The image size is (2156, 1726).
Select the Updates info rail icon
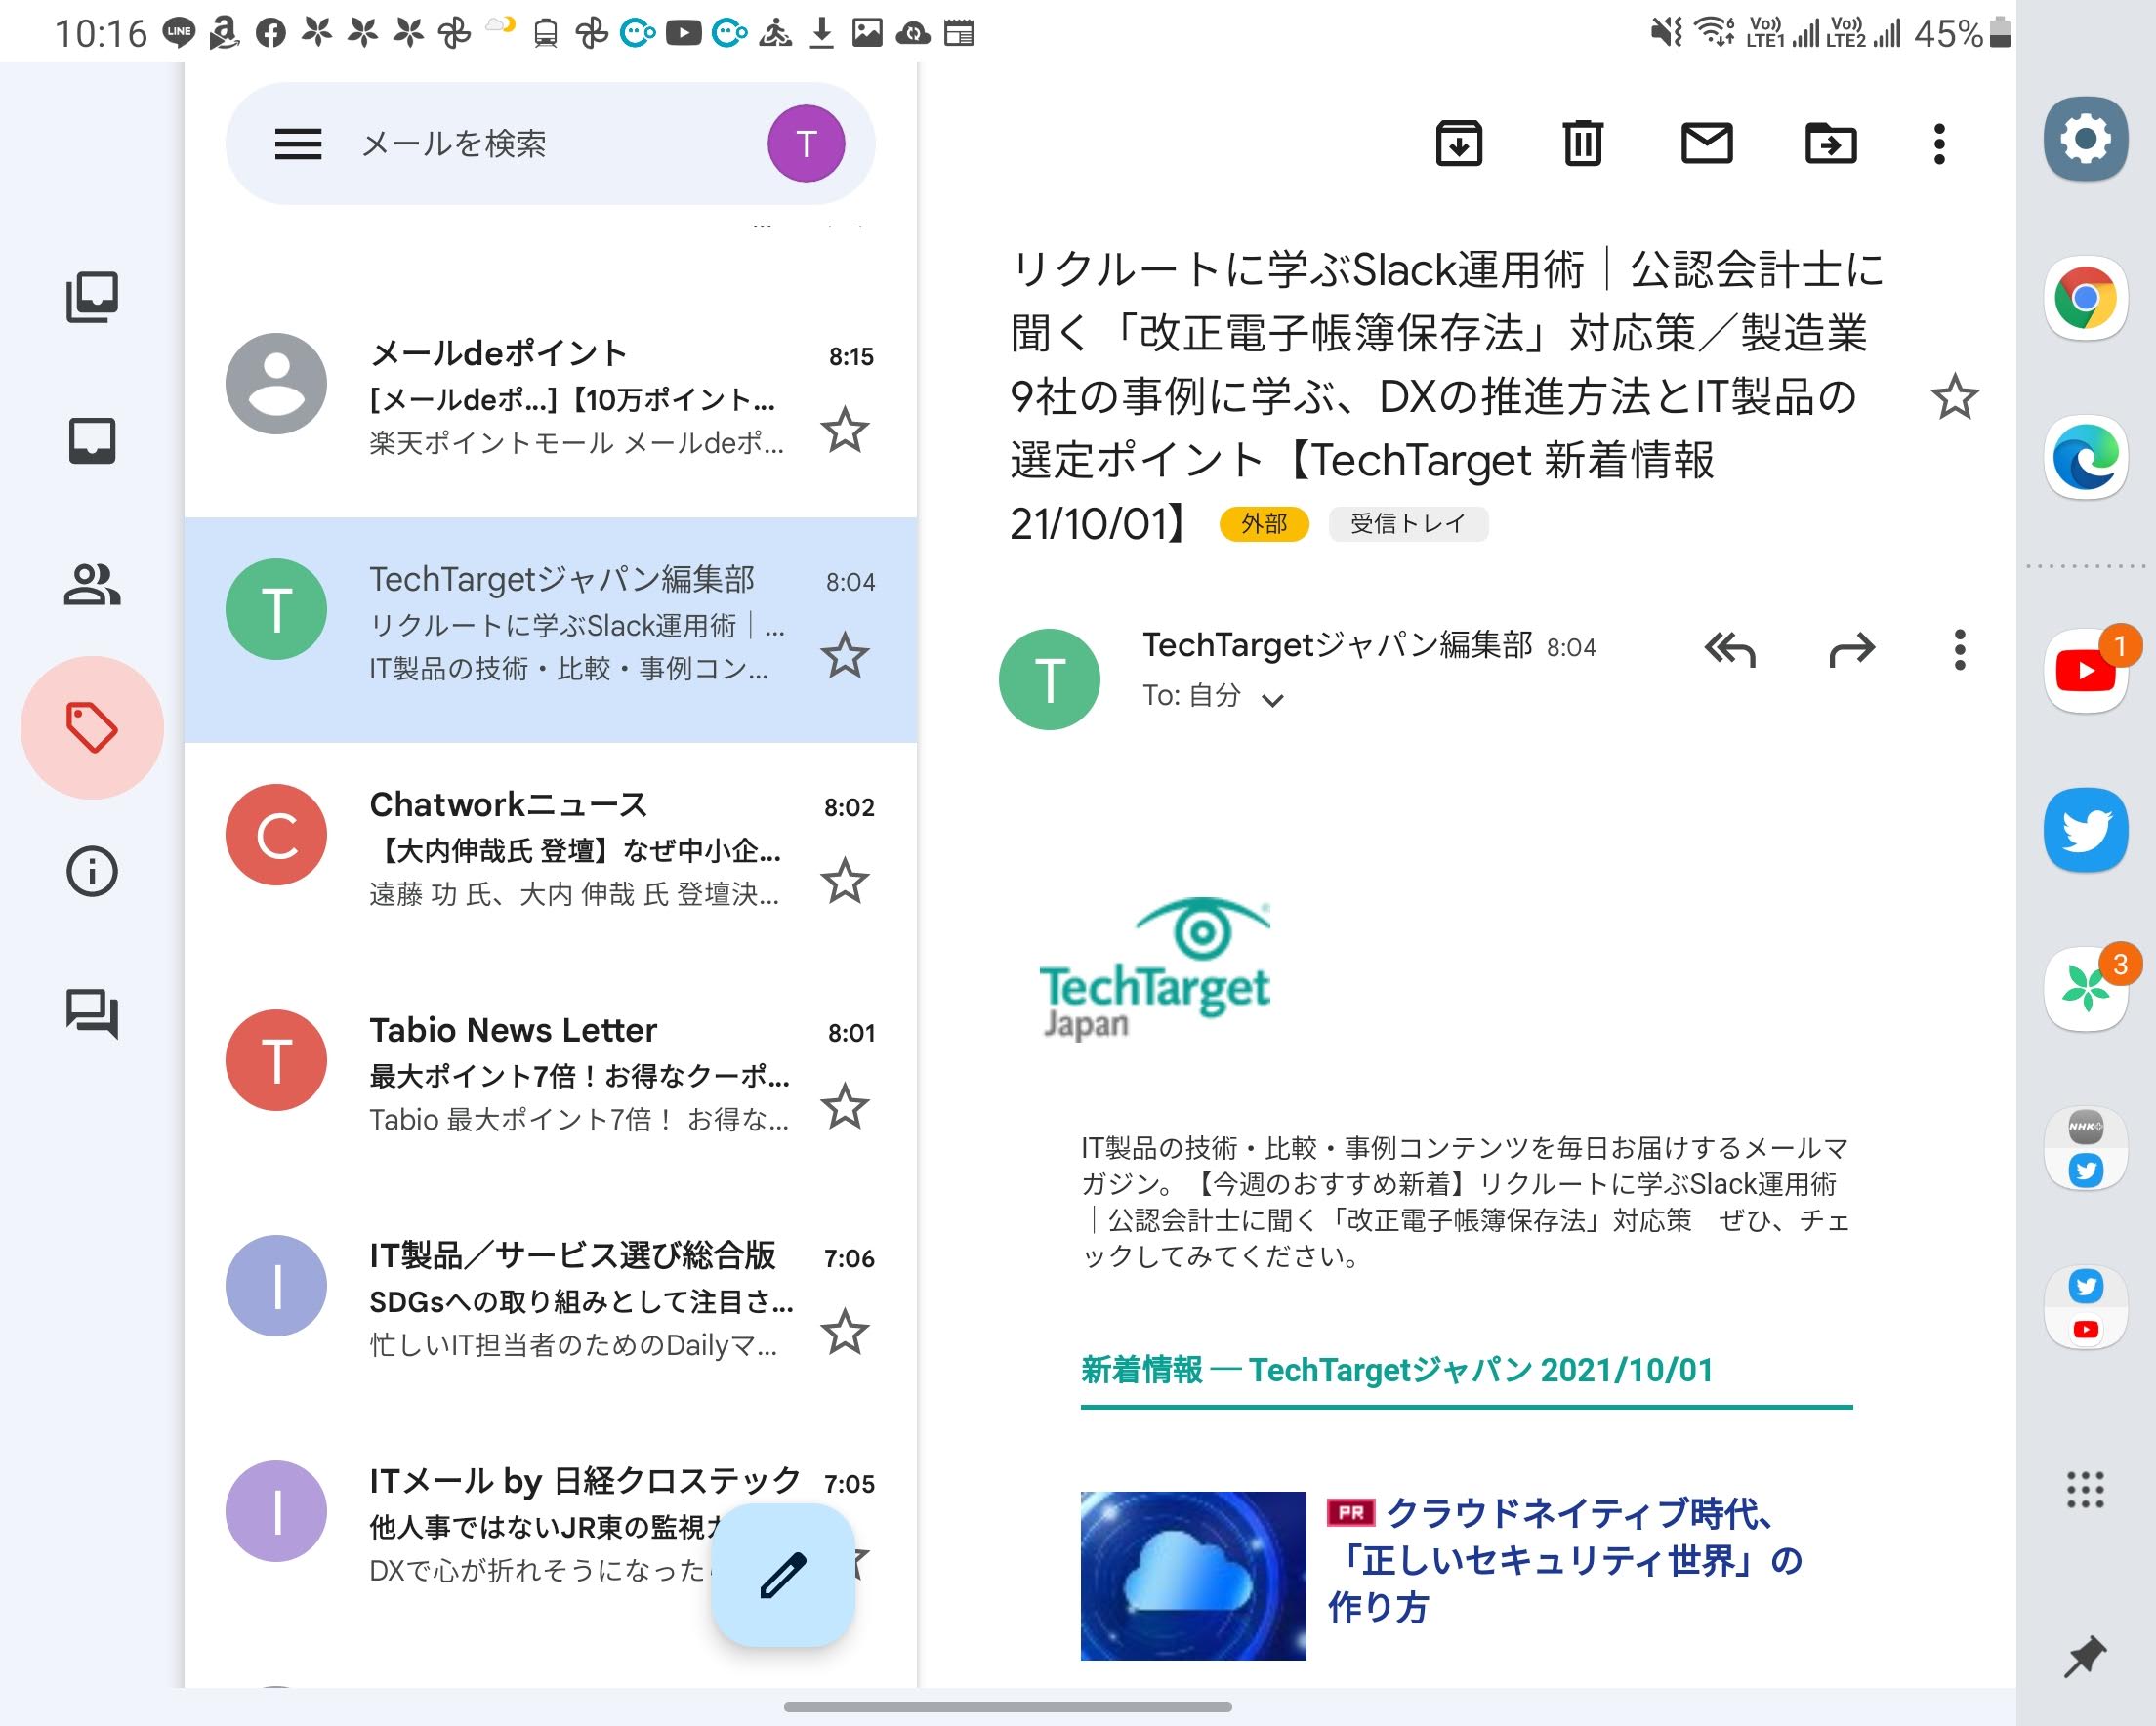(92, 871)
